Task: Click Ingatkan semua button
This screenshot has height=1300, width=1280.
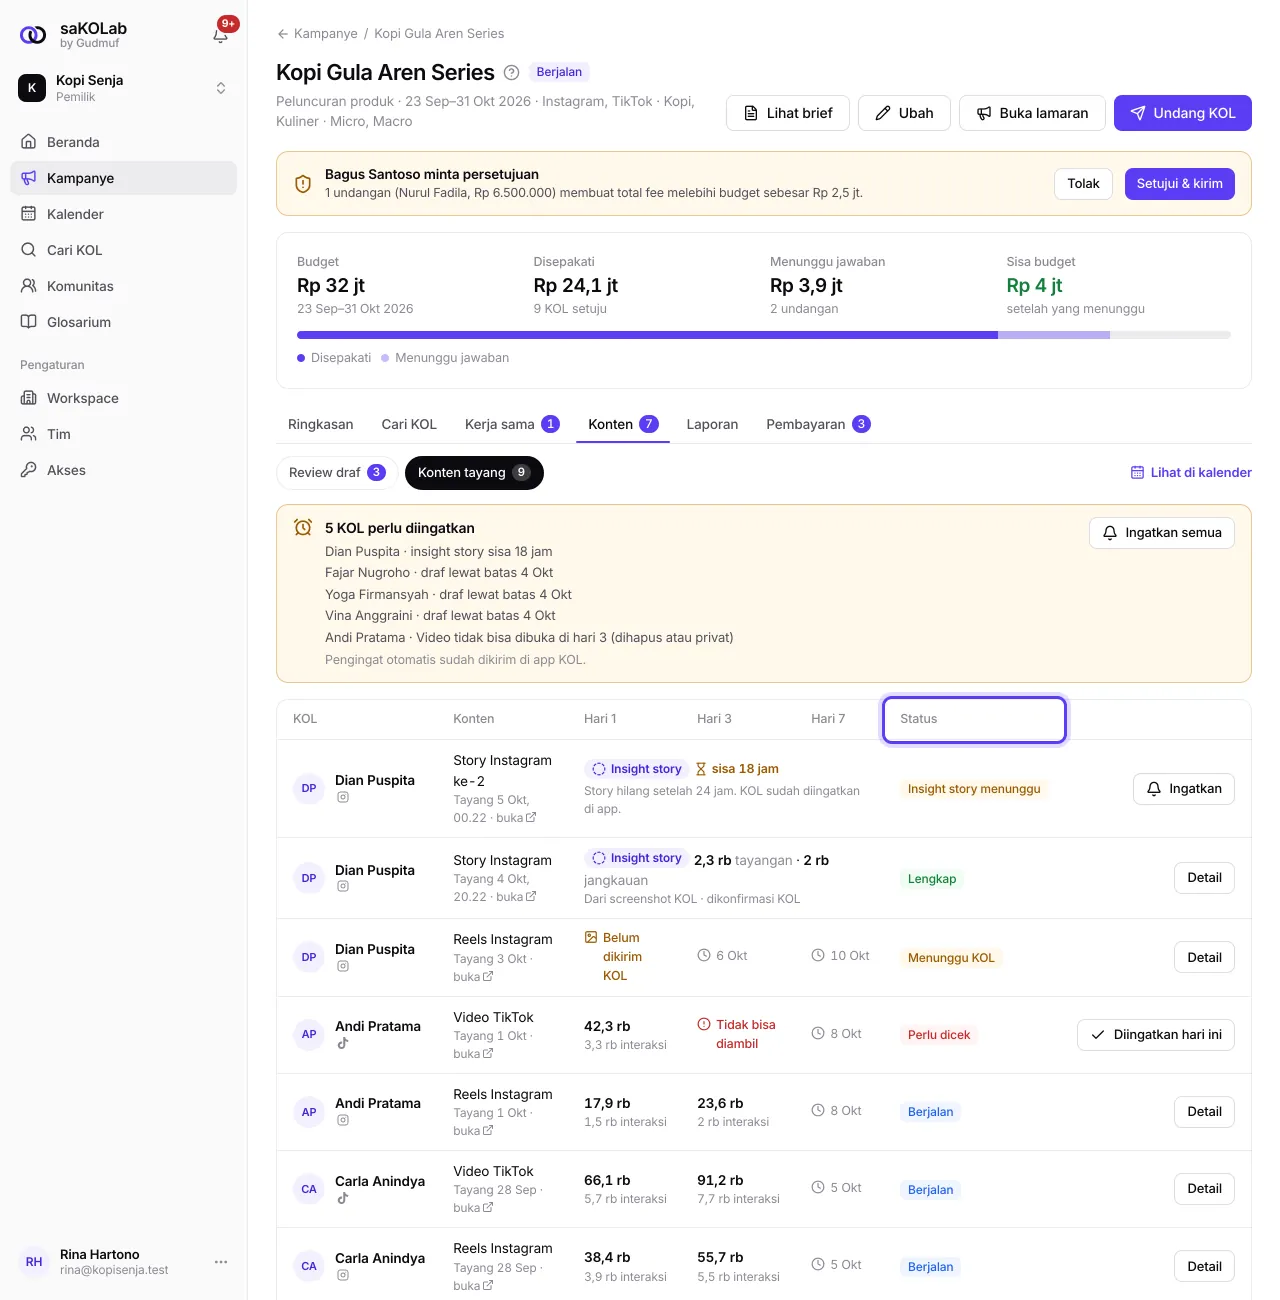Action: 1162,533
